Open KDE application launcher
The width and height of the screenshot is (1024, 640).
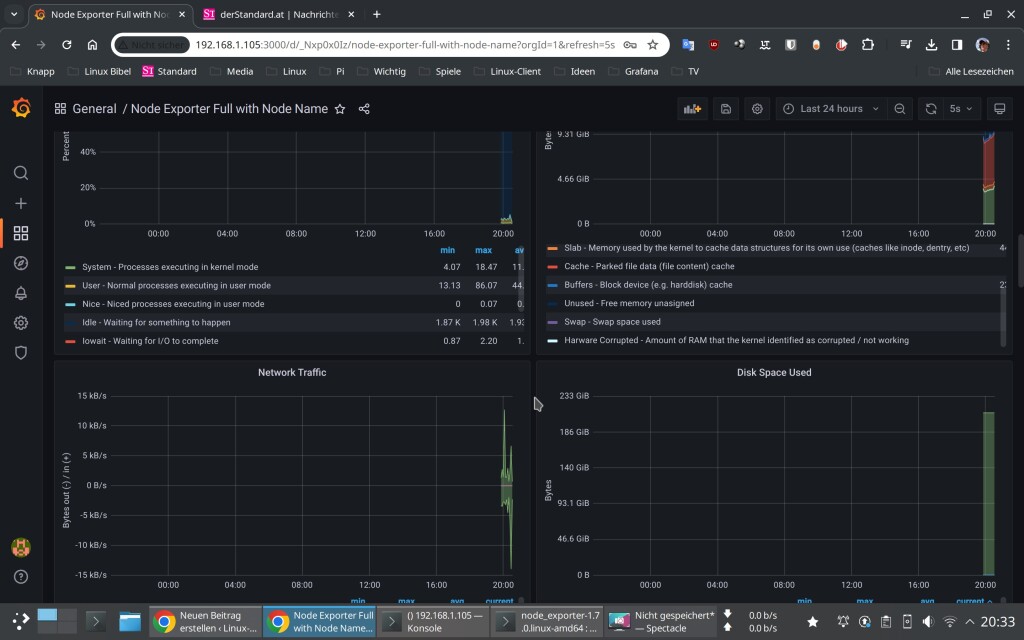click(x=20, y=621)
